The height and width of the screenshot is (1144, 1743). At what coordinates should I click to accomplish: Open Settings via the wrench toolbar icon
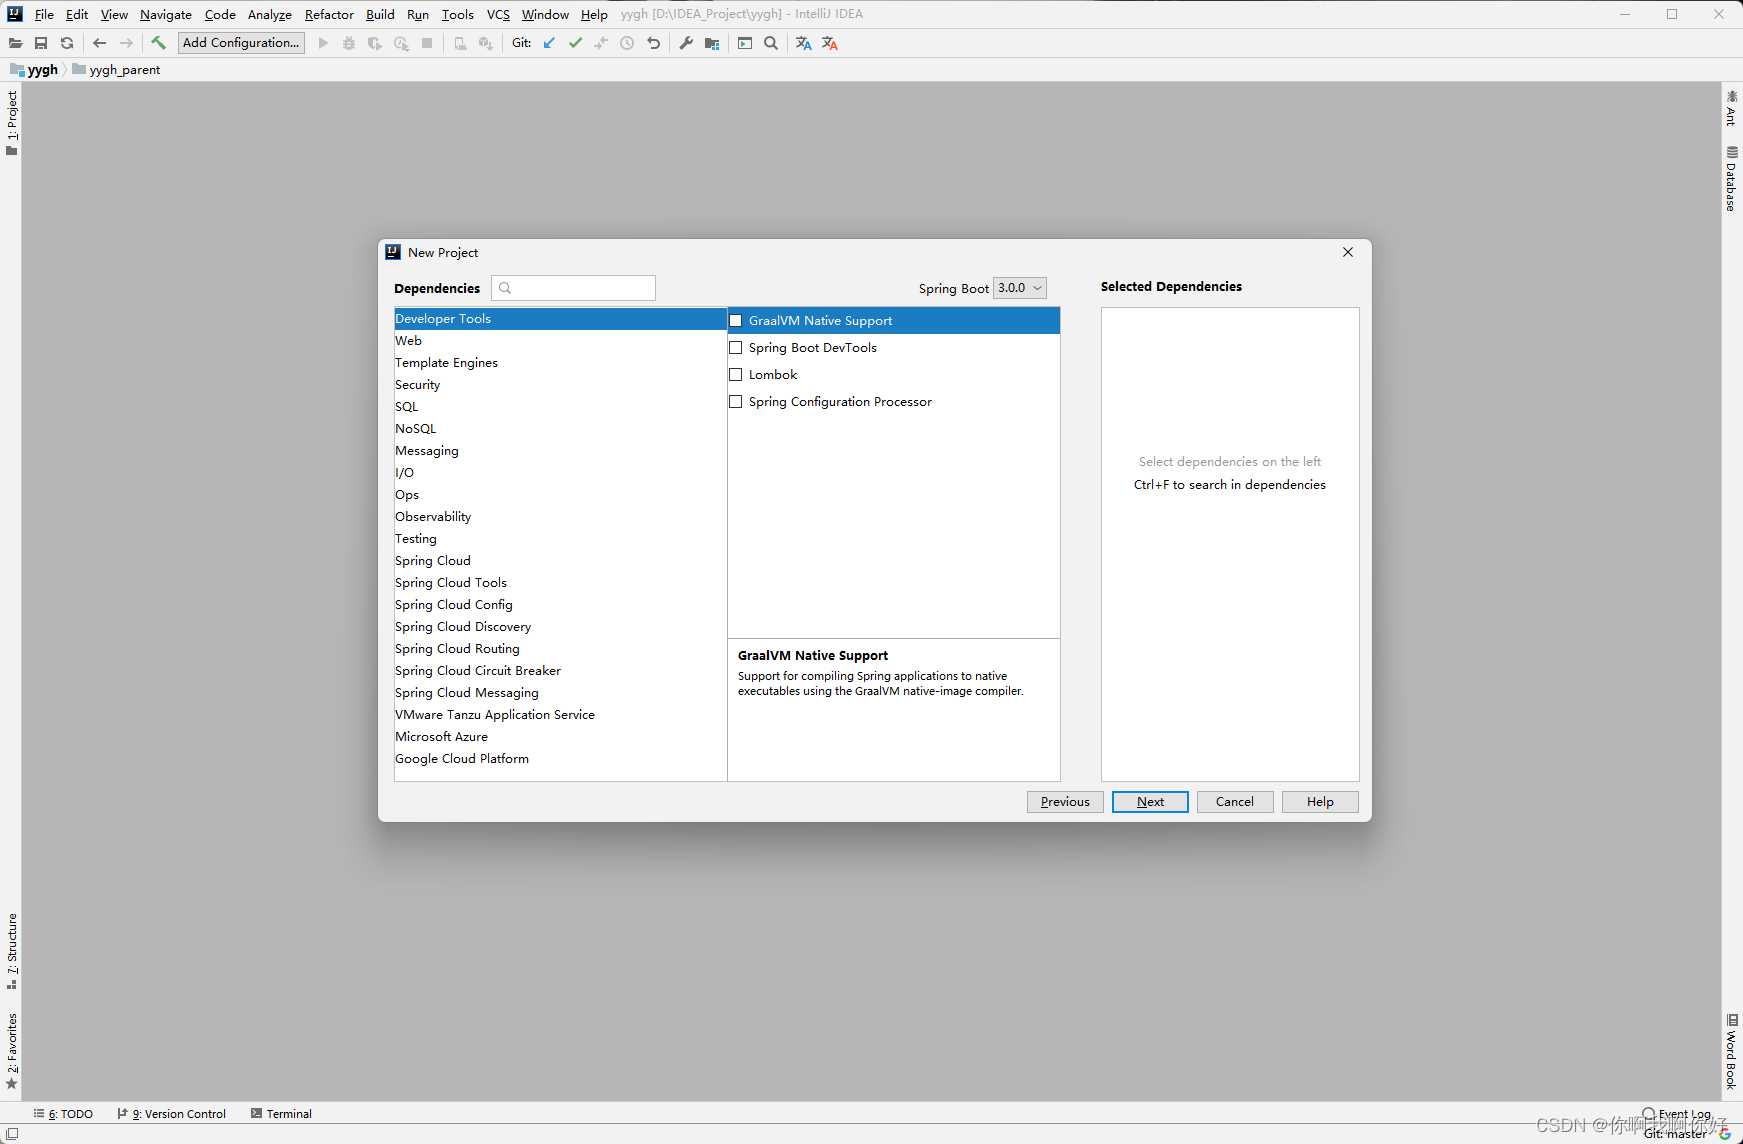[x=686, y=43]
